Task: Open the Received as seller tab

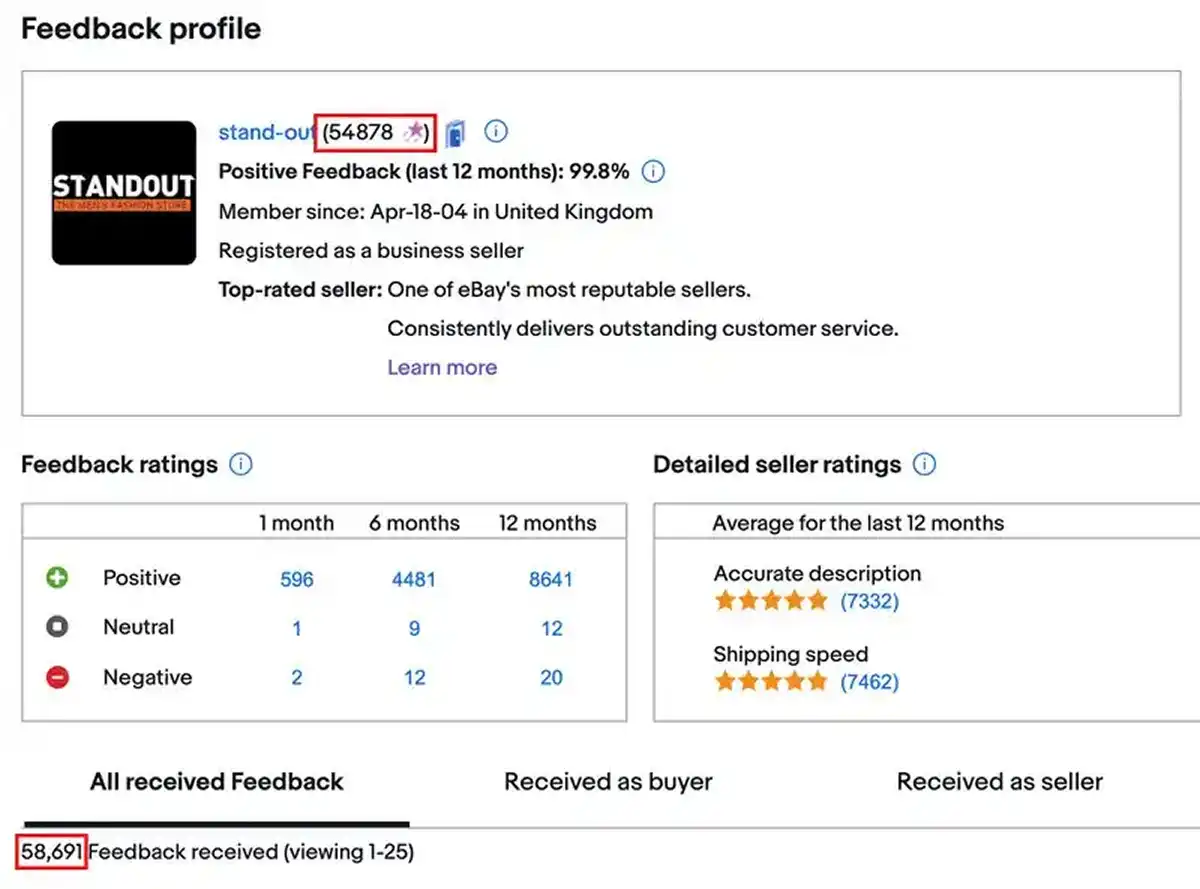Action: click(x=999, y=782)
